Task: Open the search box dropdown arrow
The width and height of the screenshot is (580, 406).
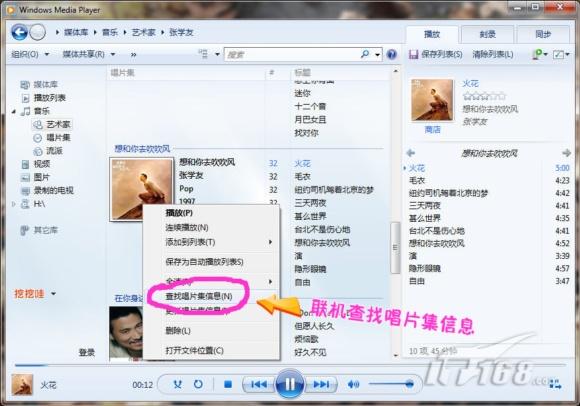Action: tap(378, 55)
